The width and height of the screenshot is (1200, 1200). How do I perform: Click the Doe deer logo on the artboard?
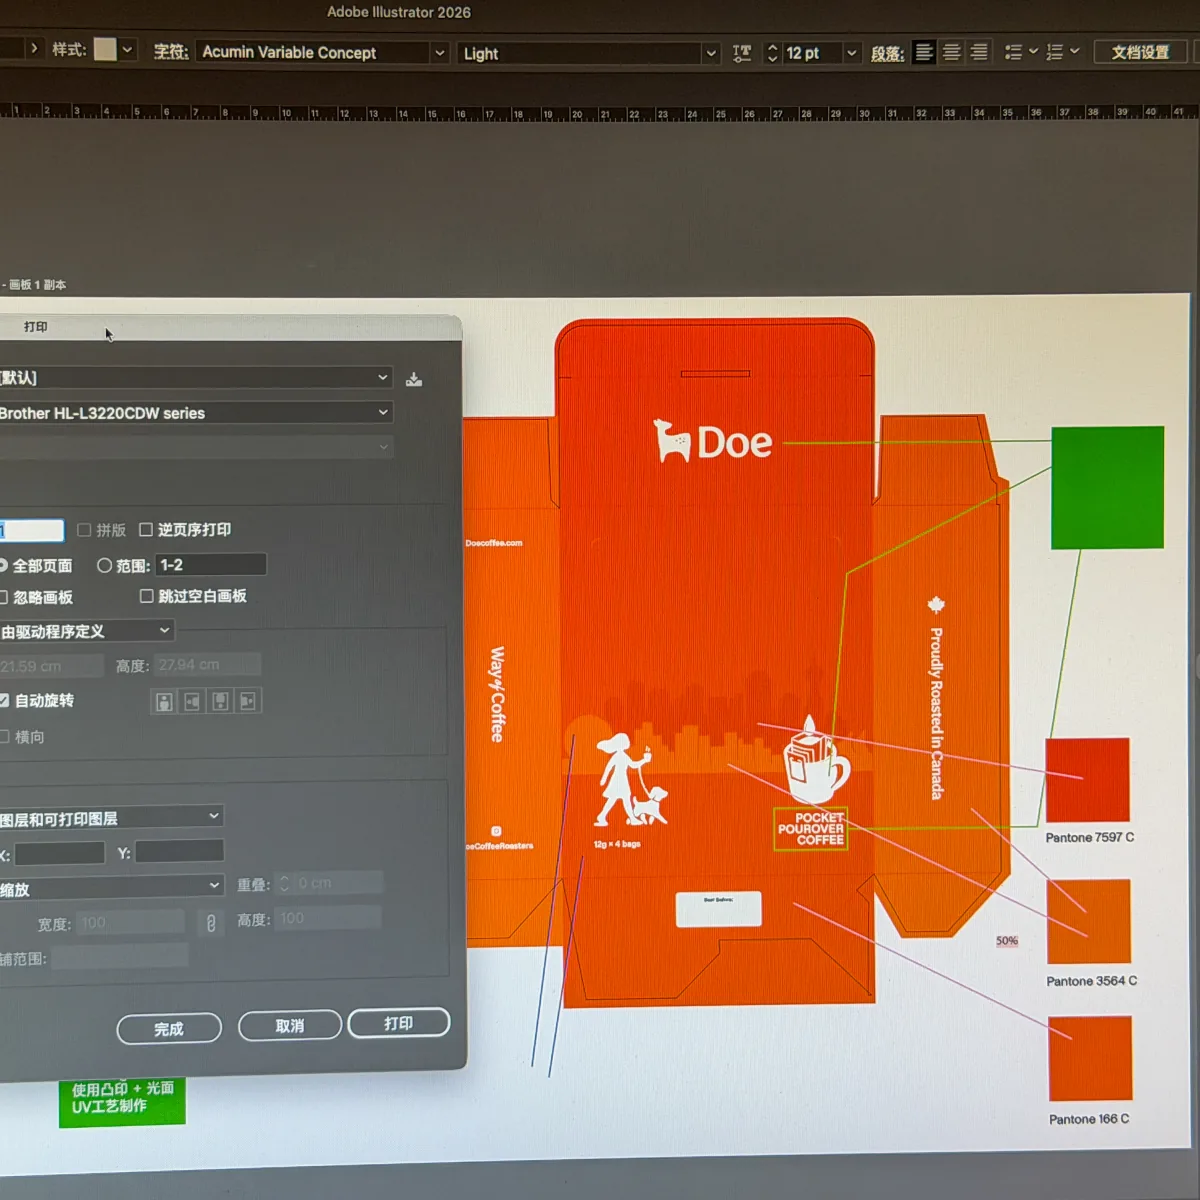coord(713,441)
